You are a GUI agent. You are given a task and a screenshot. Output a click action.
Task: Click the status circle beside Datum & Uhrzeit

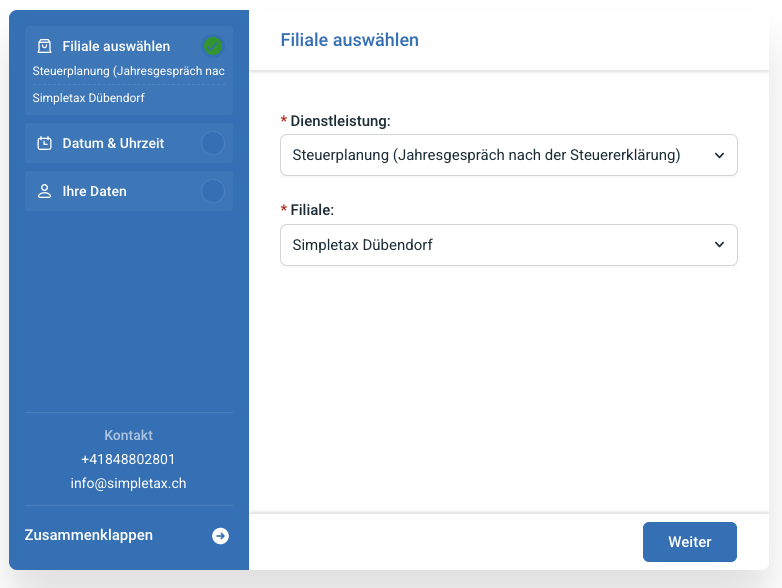(x=213, y=143)
